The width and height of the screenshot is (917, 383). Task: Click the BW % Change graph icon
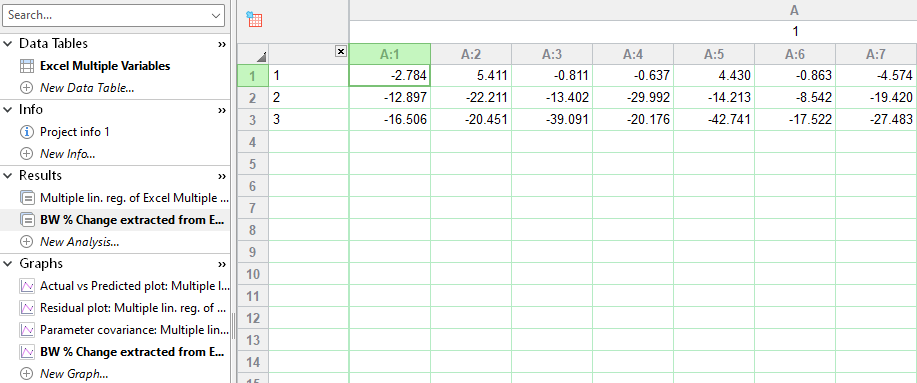coord(27,352)
